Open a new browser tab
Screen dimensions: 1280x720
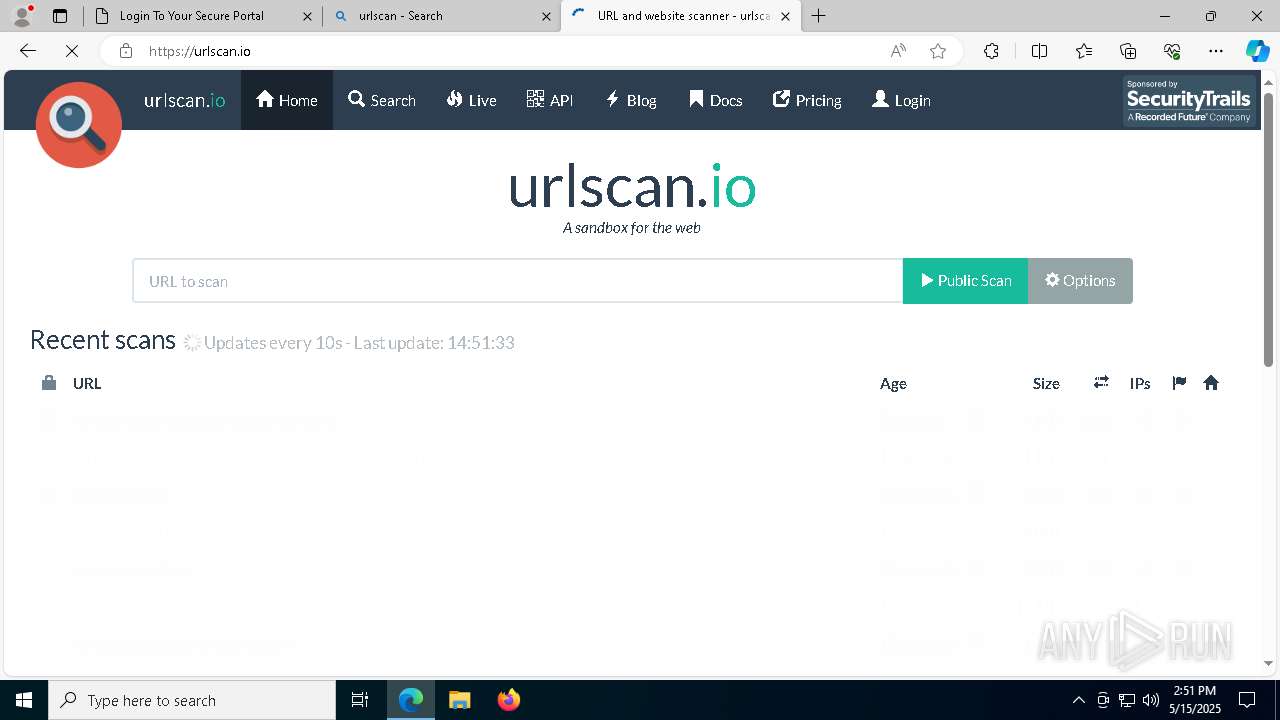click(819, 15)
